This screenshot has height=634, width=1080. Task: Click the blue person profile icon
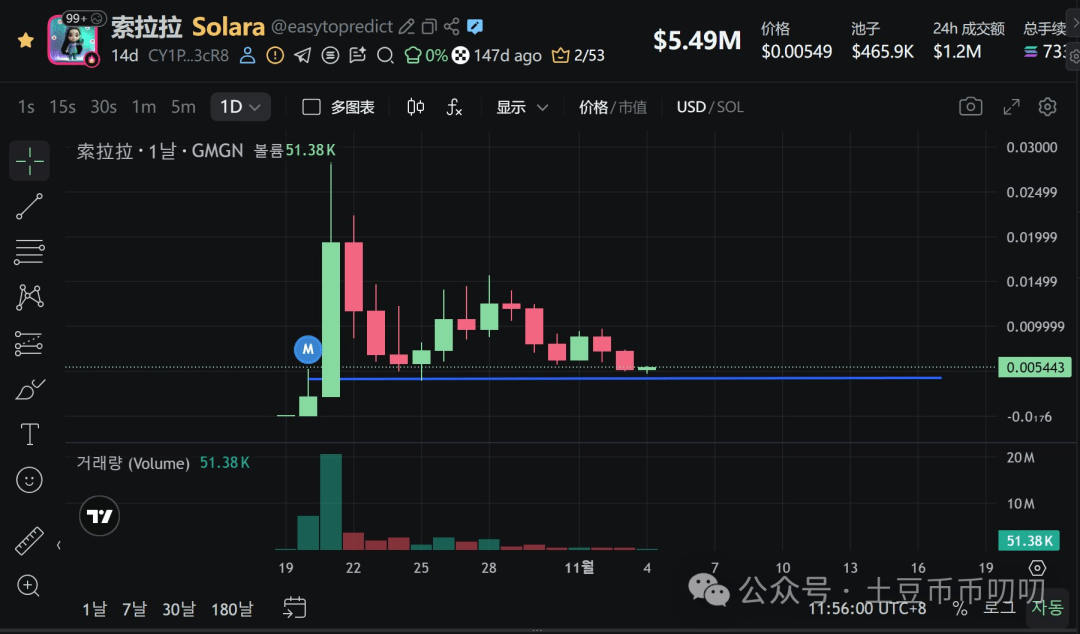[x=247, y=55]
